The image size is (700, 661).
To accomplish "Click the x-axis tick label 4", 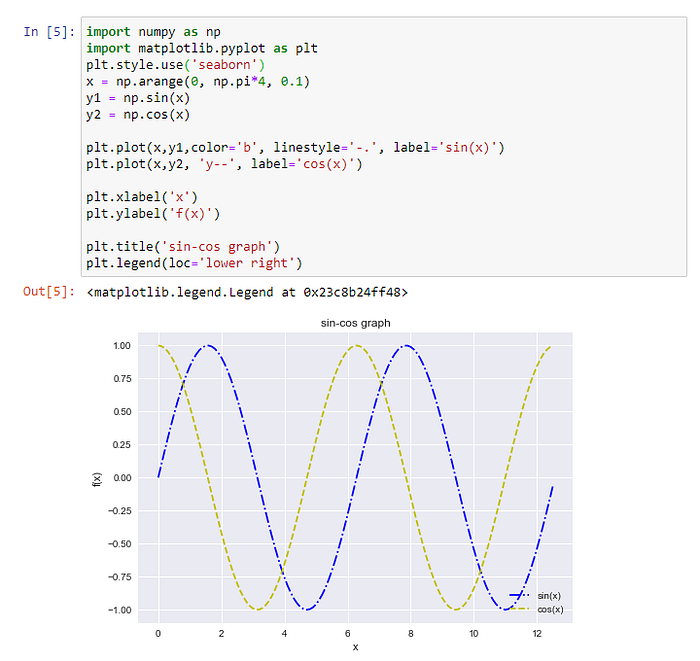I will (x=284, y=634).
